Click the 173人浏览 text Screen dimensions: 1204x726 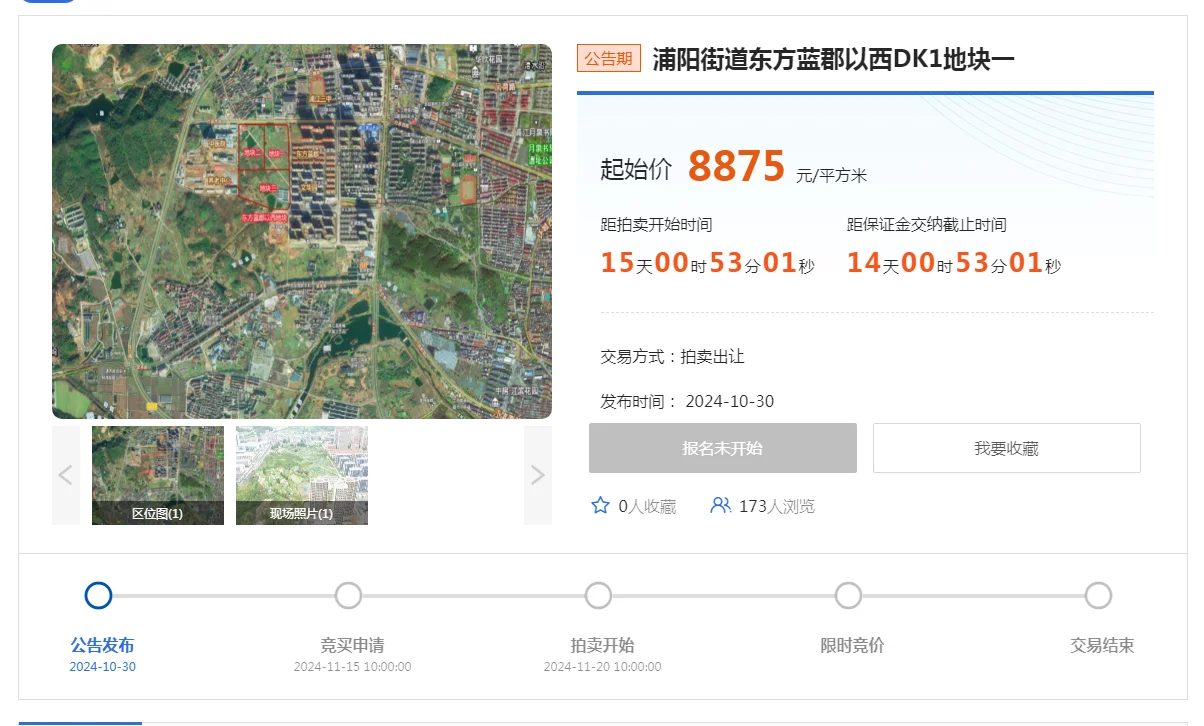pos(777,507)
